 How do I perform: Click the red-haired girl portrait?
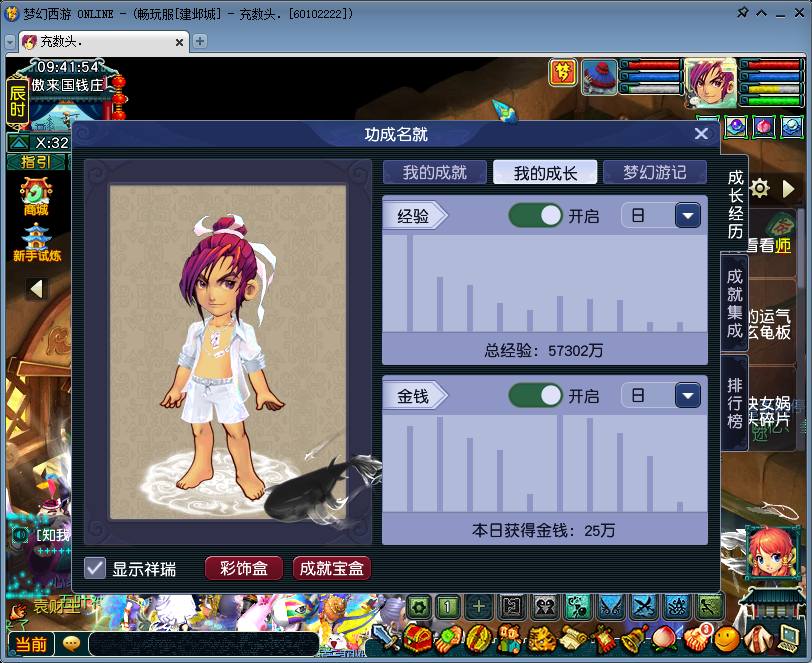pos(772,553)
